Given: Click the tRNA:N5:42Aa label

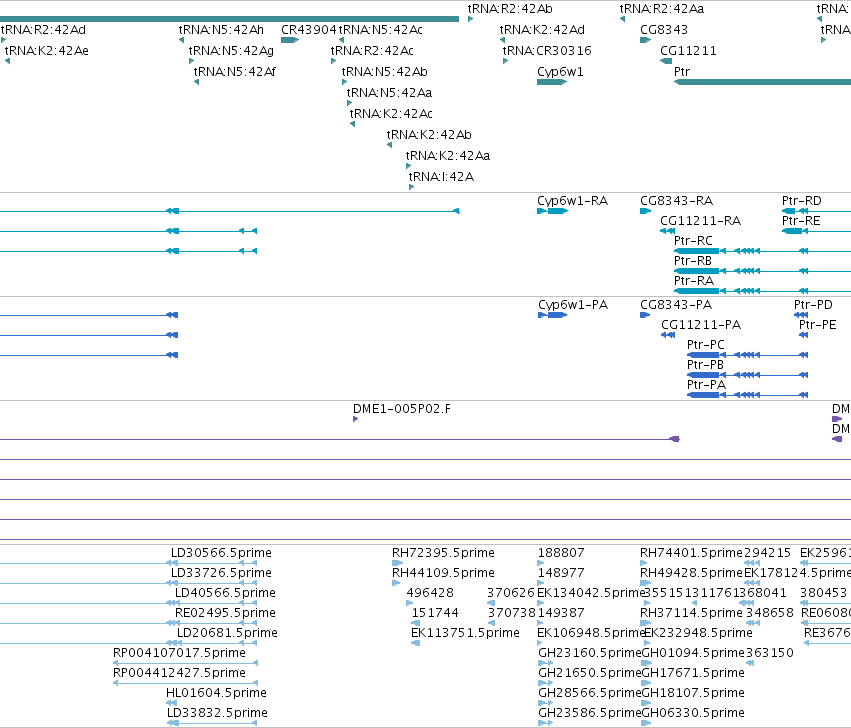Looking at the screenshot, I should pyautogui.click(x=390, y=93).
